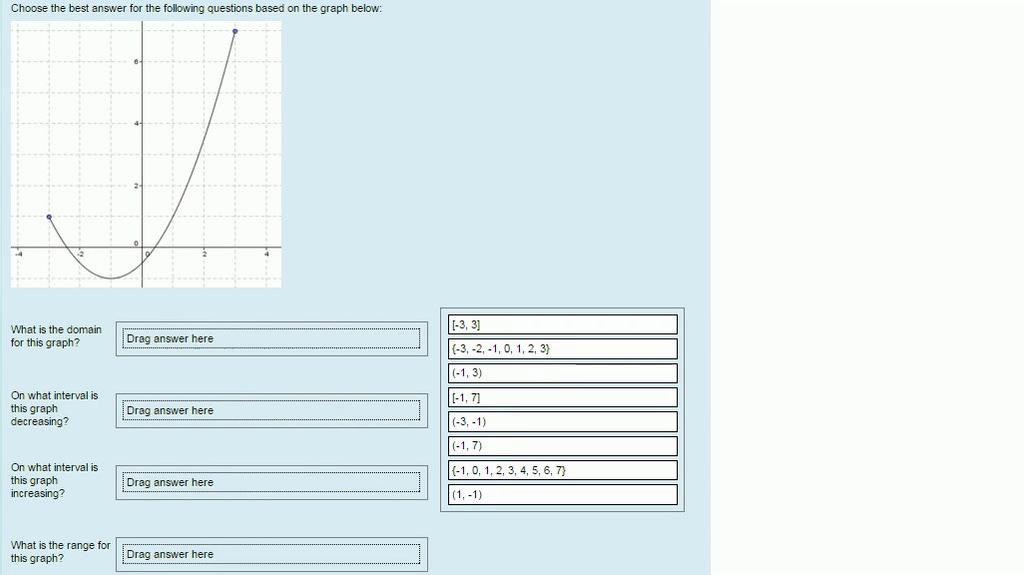Click the drop box for the decreasing interval question
This screenshot has height=575, width=1024.
pyautogui.click(x=271, y=411)
